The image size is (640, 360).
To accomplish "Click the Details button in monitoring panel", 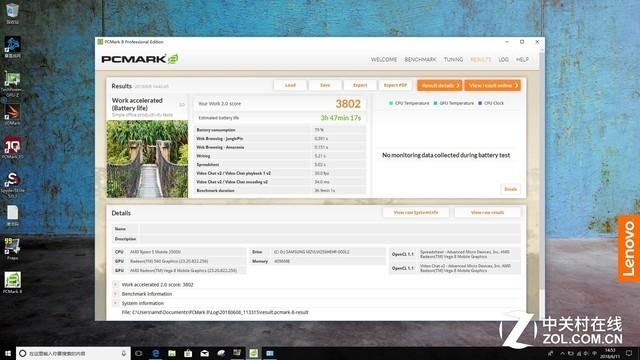I will click(510, 189).
